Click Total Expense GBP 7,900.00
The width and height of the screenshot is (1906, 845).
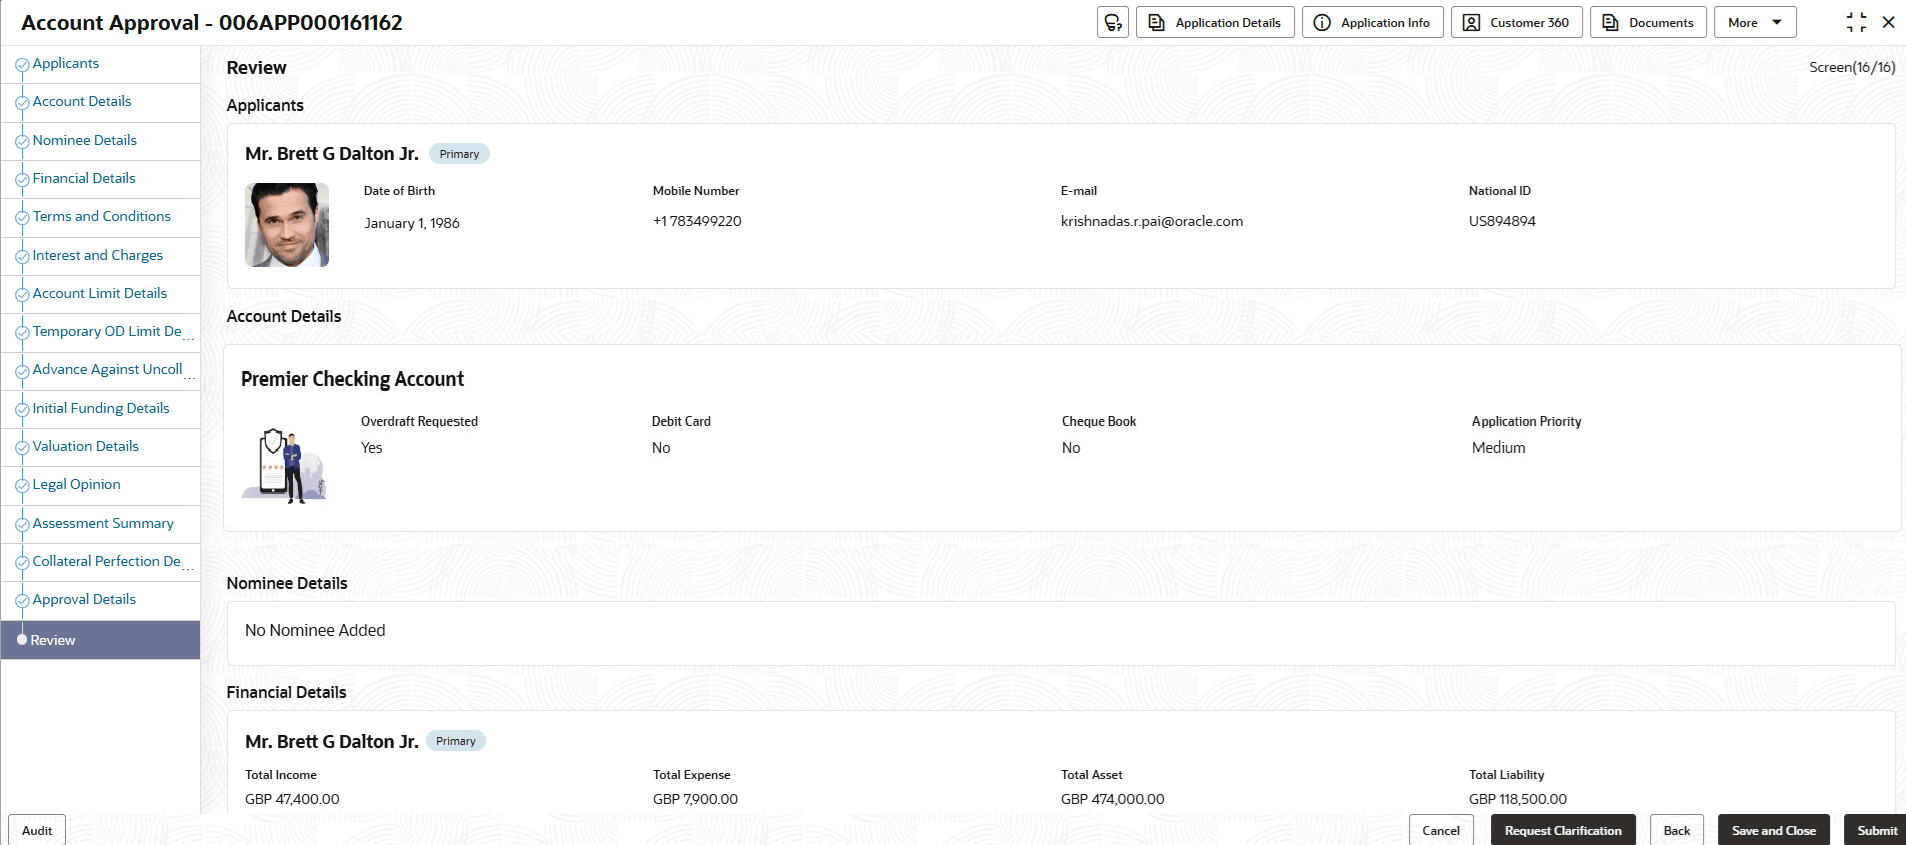click(x=696, y=799)
